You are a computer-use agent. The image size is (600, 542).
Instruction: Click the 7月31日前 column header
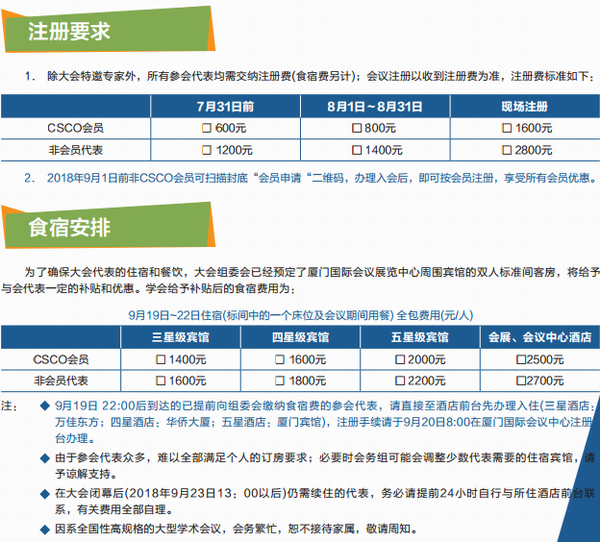click(x=226, y=106)
